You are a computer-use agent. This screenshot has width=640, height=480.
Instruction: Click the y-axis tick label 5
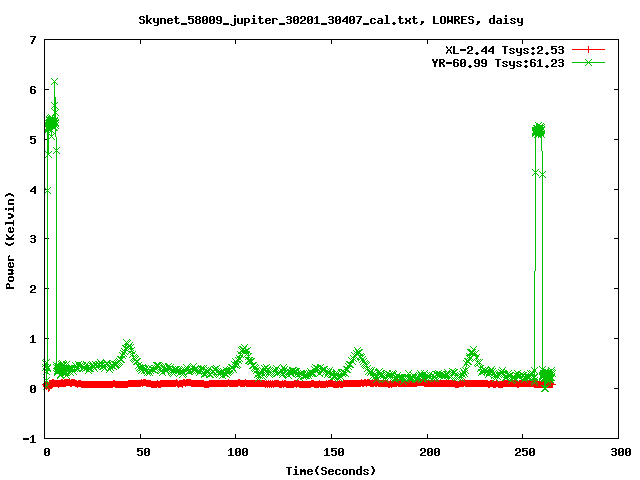[33, 140]
